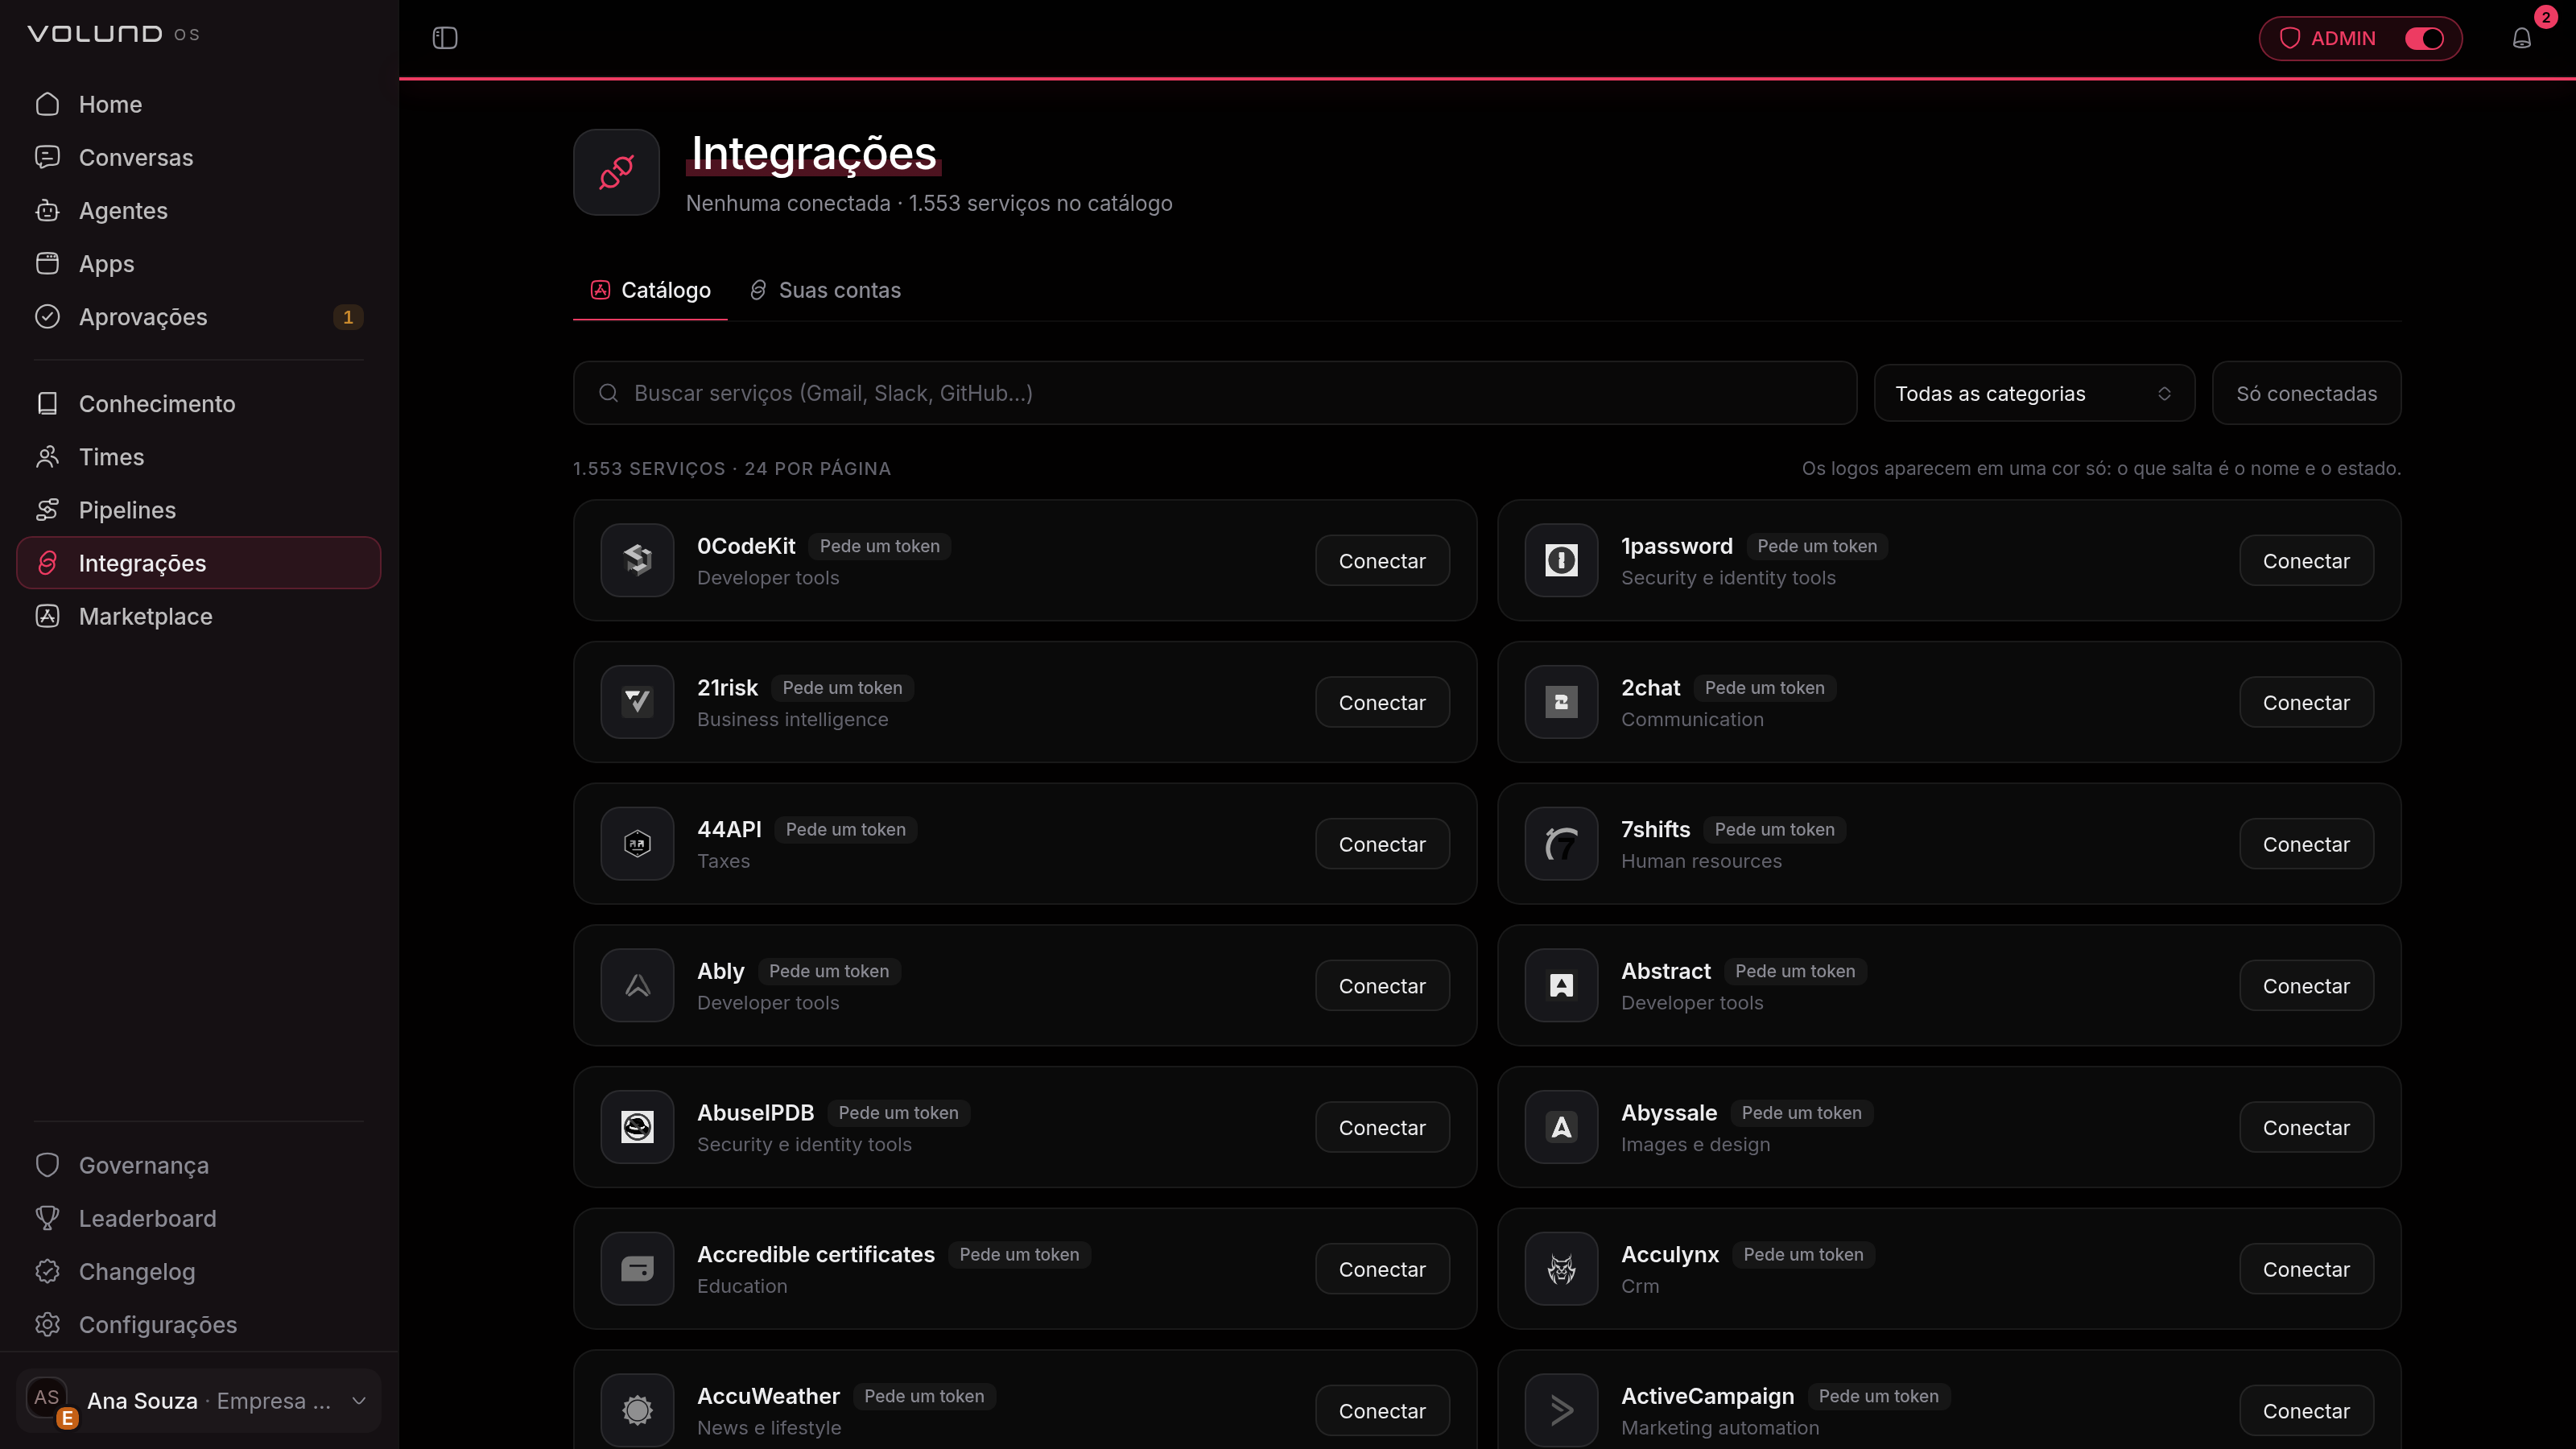Click the Pipelines icon in sidebar

47,509
